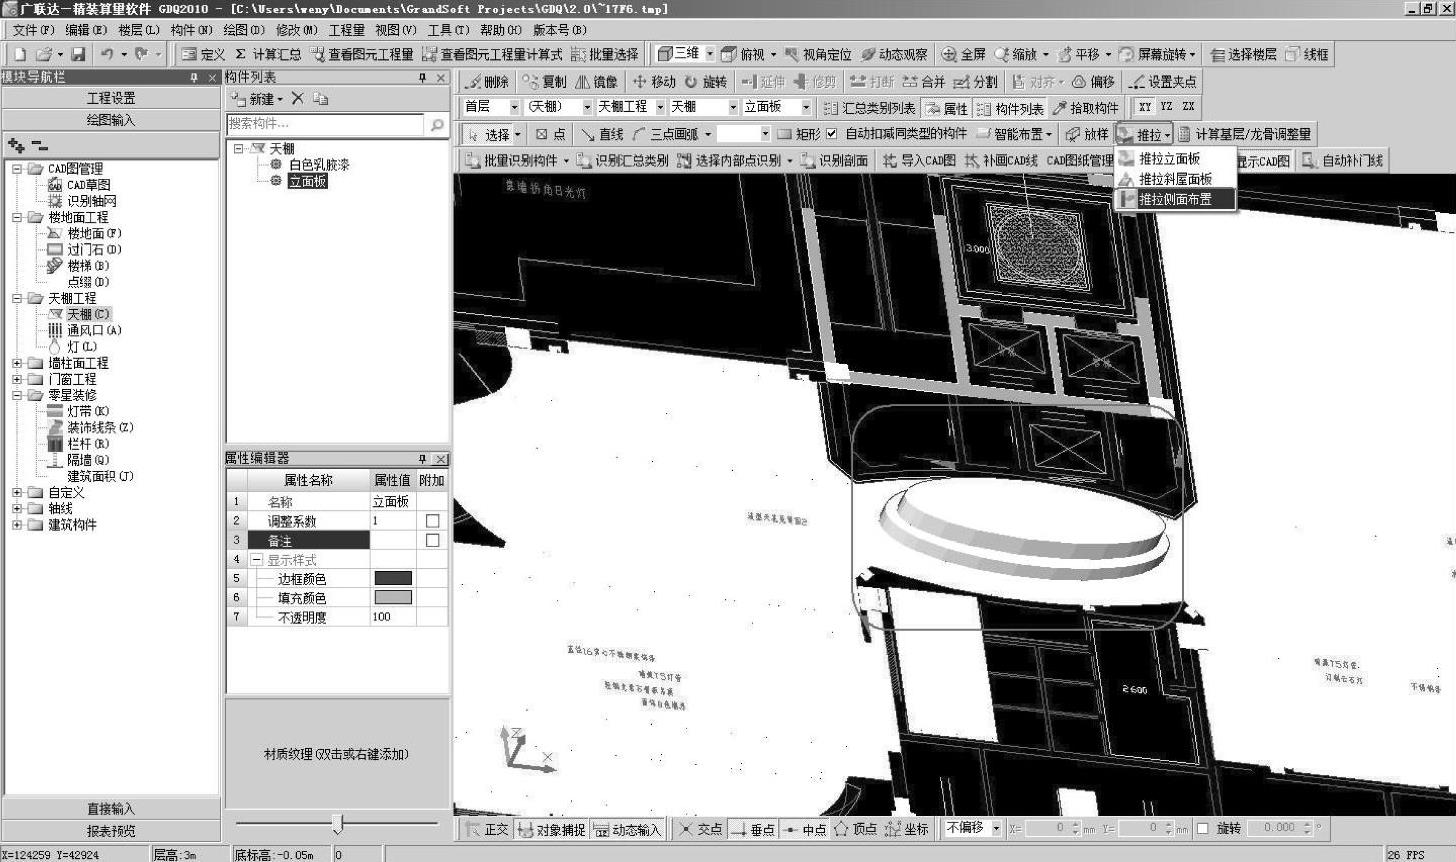Screen dimensions: 1456x862
Task: Toggle 交点 snap
Action: [699, 829]
